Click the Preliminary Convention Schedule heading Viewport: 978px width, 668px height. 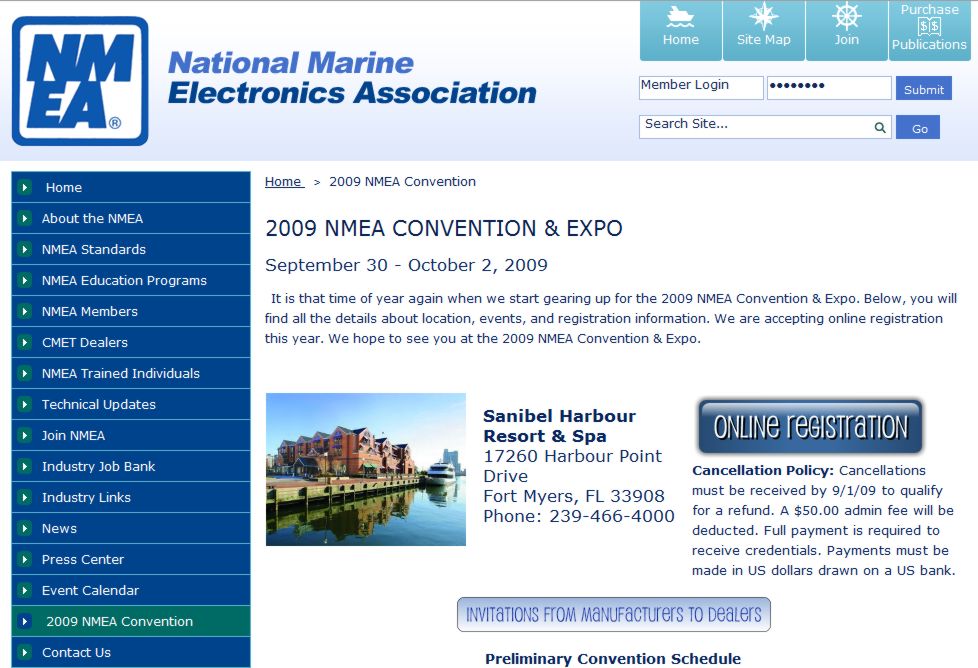click(613, 659)
